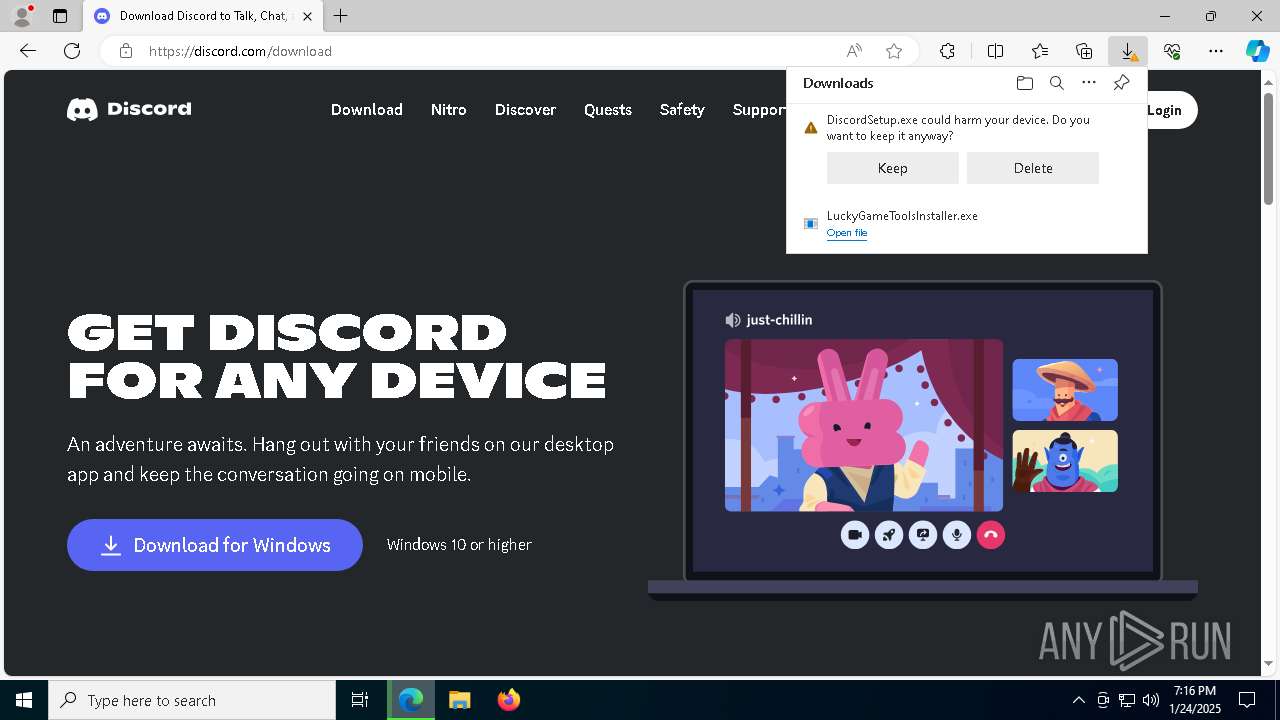This screenshot has height=720, width=1280.
Task: Open Edge Settings and more menu
Action: [1216, 51]
